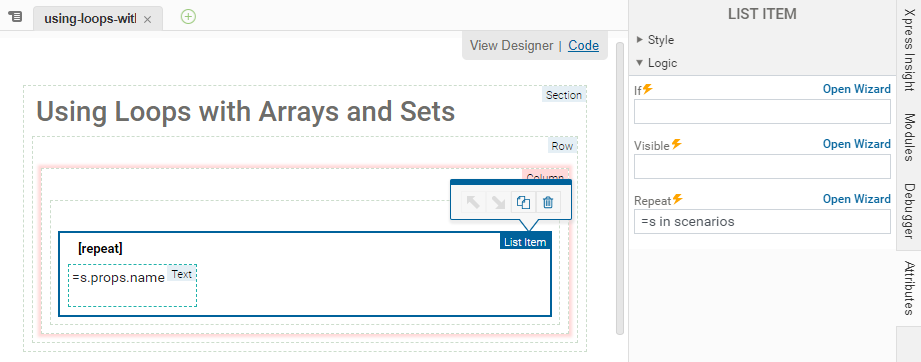Switch to the Code view
921x362 pixels.
click(583, 45)
